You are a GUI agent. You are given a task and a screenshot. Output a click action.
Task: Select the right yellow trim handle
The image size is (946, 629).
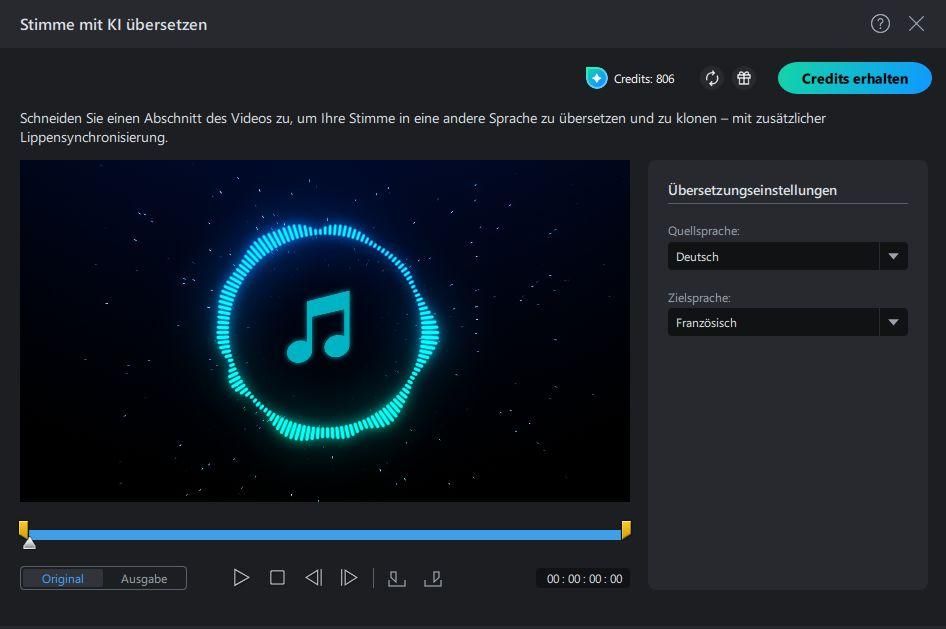[626, 529]
